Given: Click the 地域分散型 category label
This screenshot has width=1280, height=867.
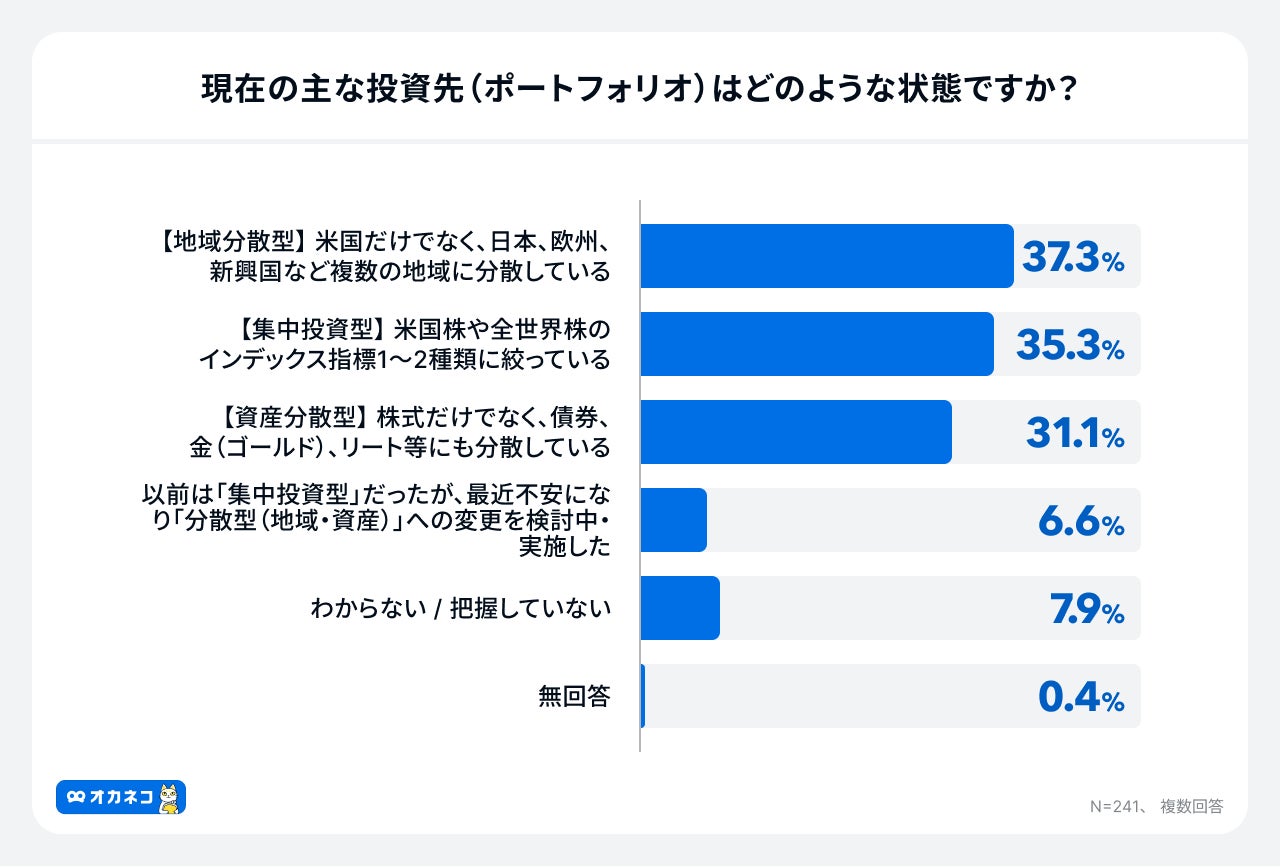Looking at the screenshot, I should tap(381, 256).
